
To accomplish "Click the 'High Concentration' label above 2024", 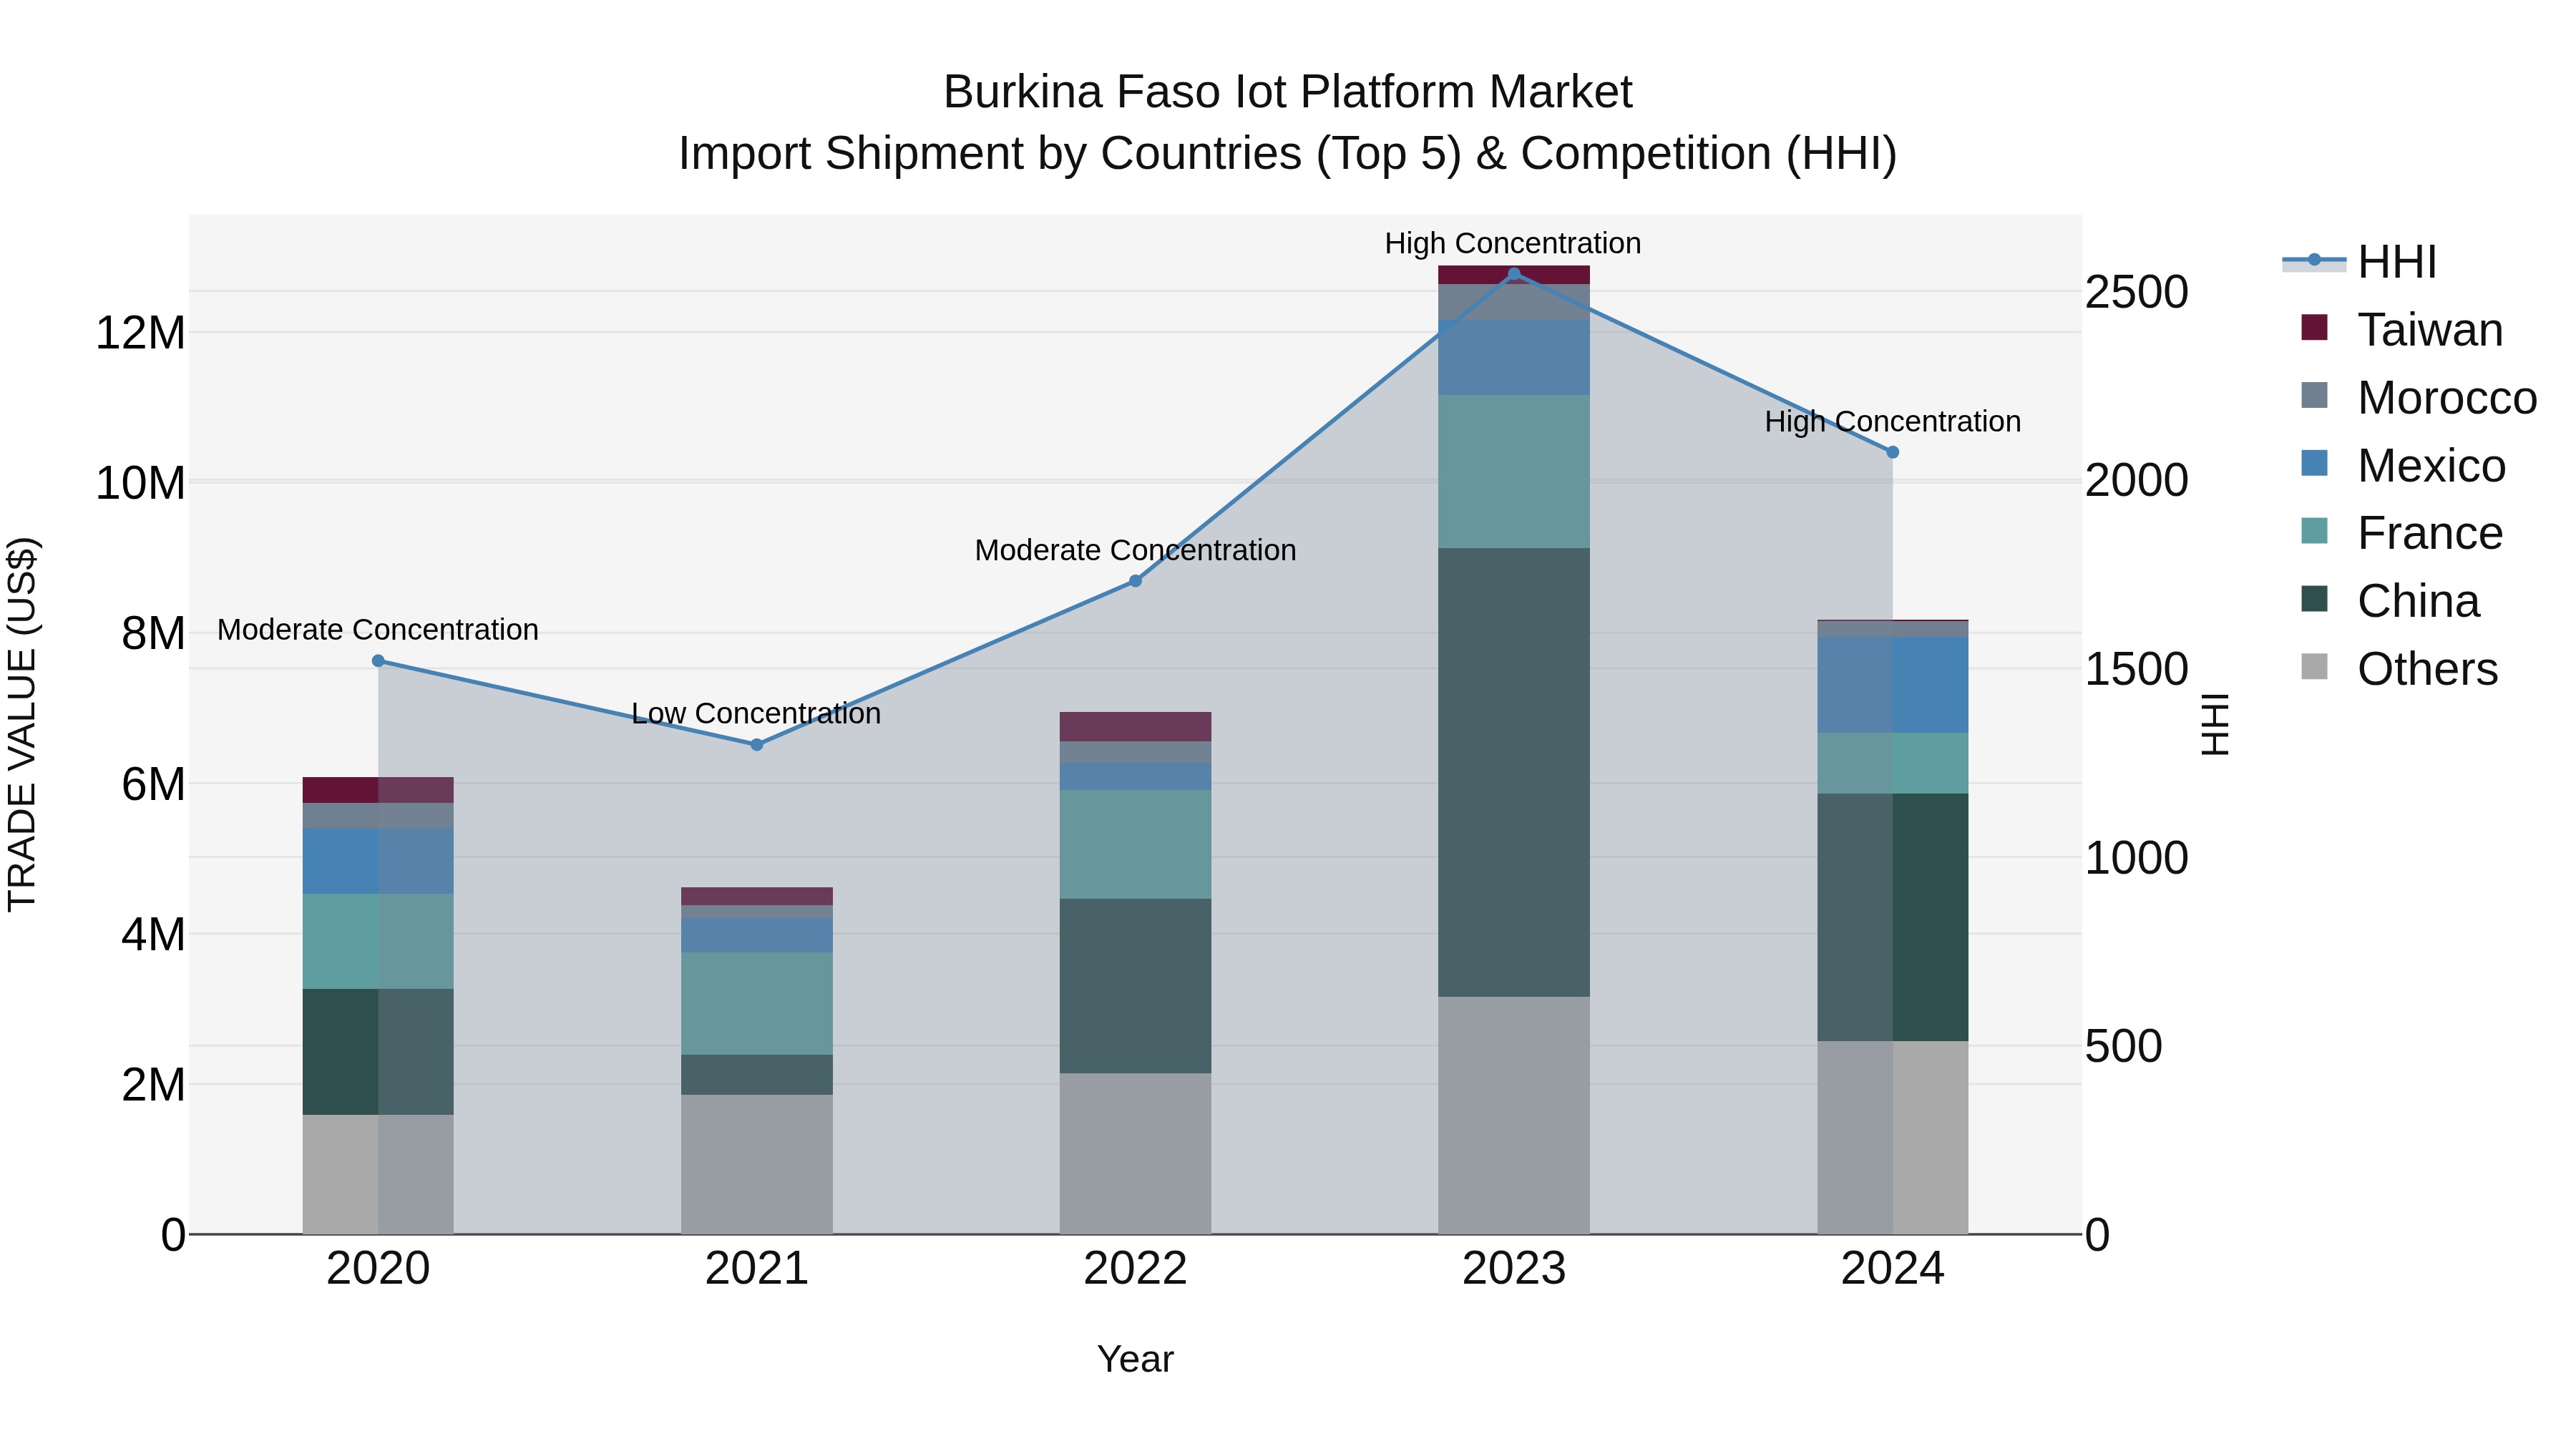I will tap(1893, 422).
